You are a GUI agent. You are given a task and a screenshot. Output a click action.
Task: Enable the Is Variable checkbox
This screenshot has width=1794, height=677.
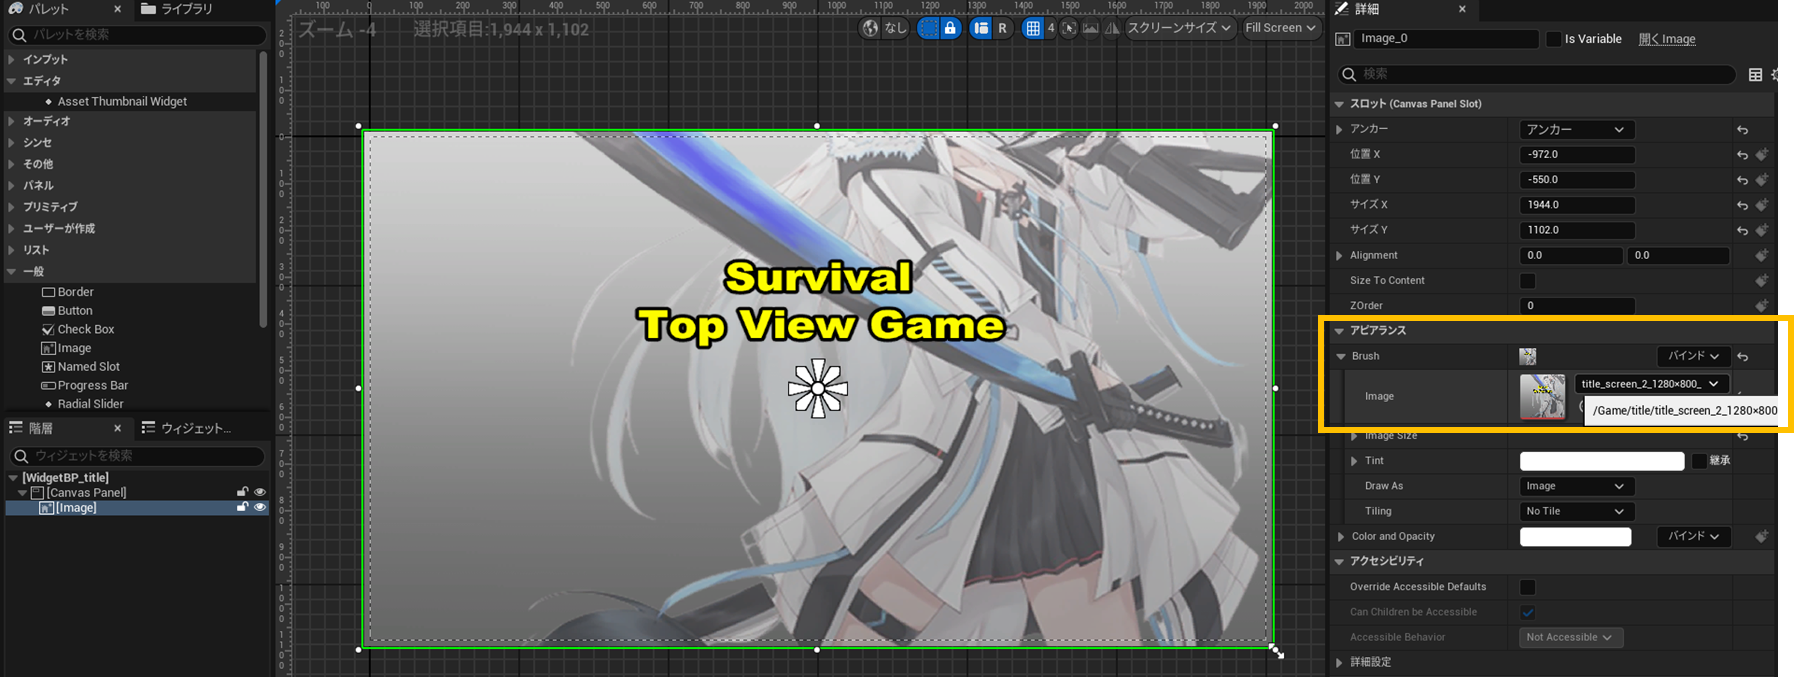(1553, 39)
